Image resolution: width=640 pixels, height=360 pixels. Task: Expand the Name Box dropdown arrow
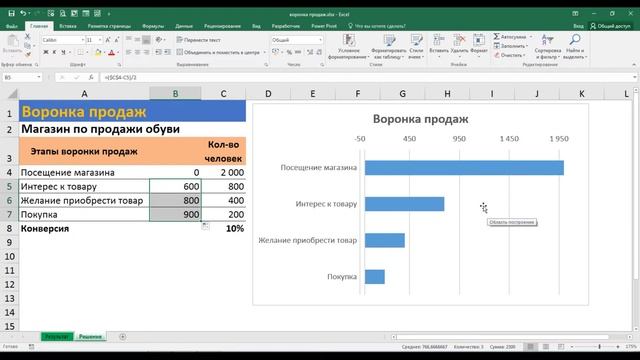(x=39, y=77)
